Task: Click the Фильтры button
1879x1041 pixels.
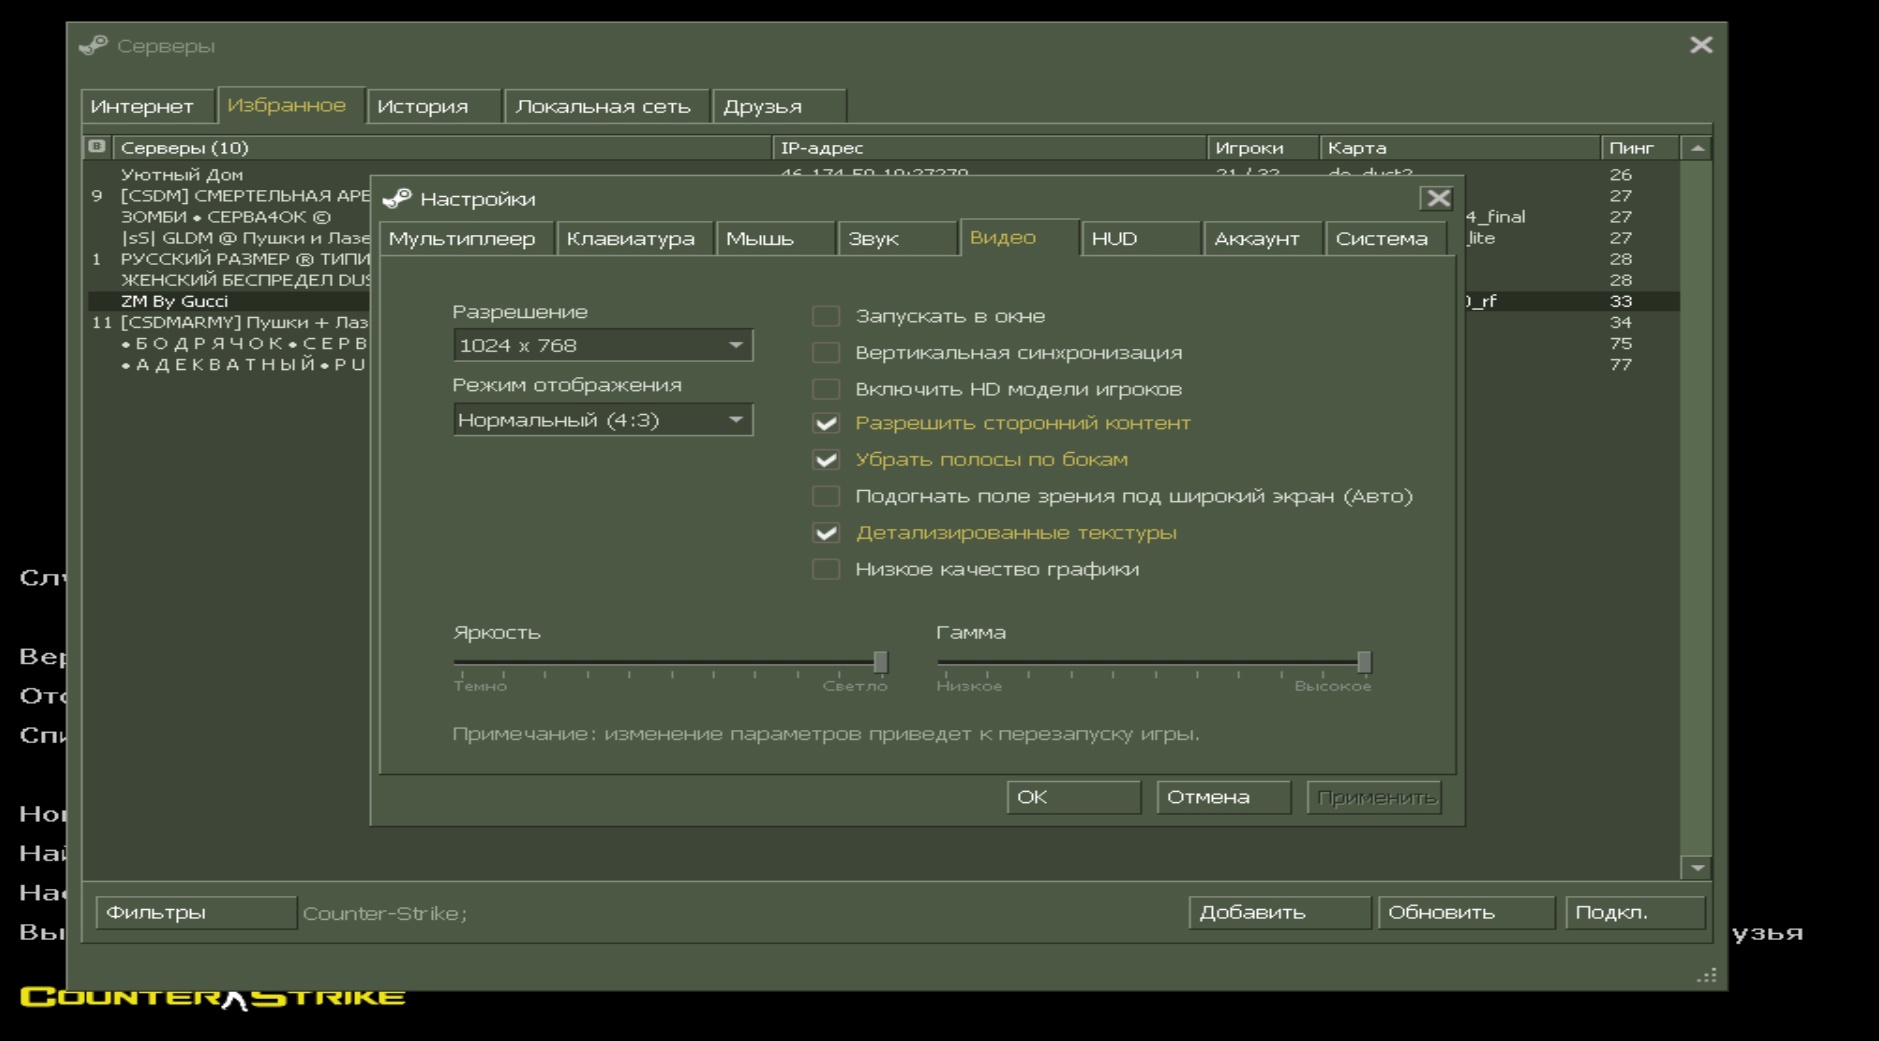Action: 195,912
